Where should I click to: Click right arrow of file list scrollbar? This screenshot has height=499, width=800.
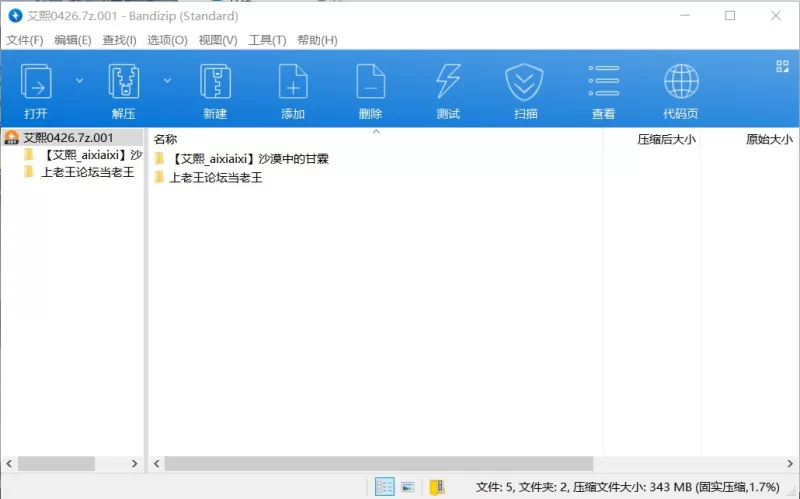[790, 463]
